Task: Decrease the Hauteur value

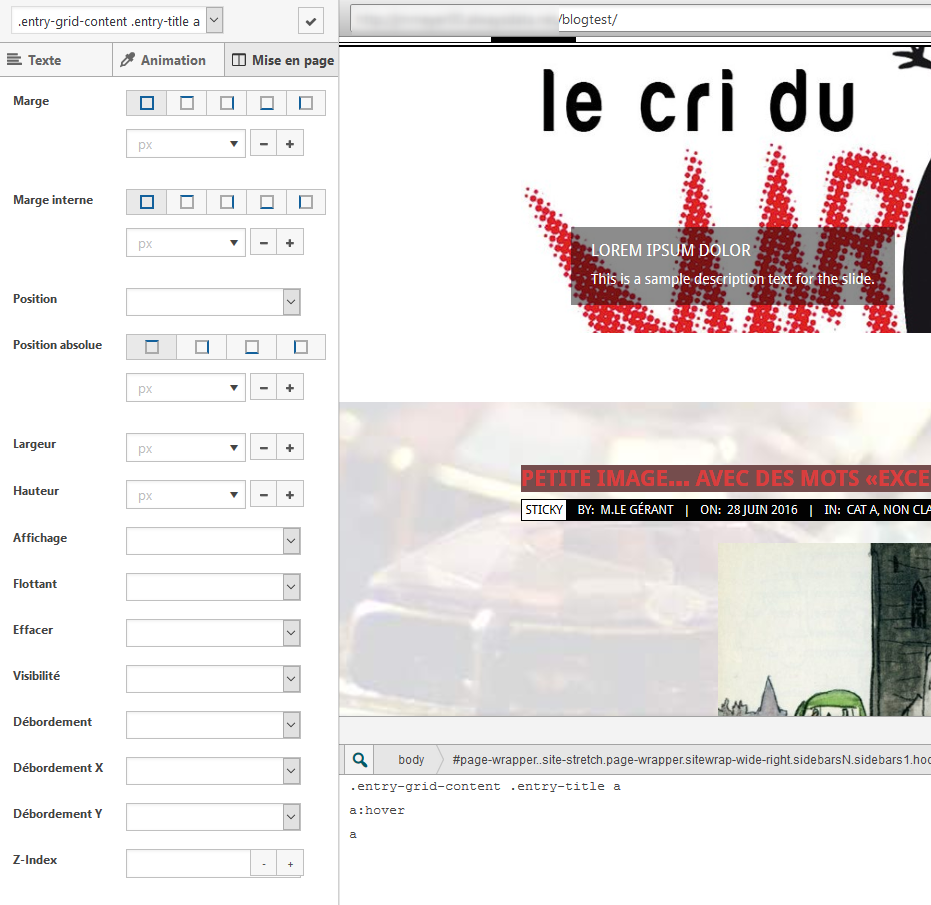Action: pyautogui.click(x=264, y=495)
